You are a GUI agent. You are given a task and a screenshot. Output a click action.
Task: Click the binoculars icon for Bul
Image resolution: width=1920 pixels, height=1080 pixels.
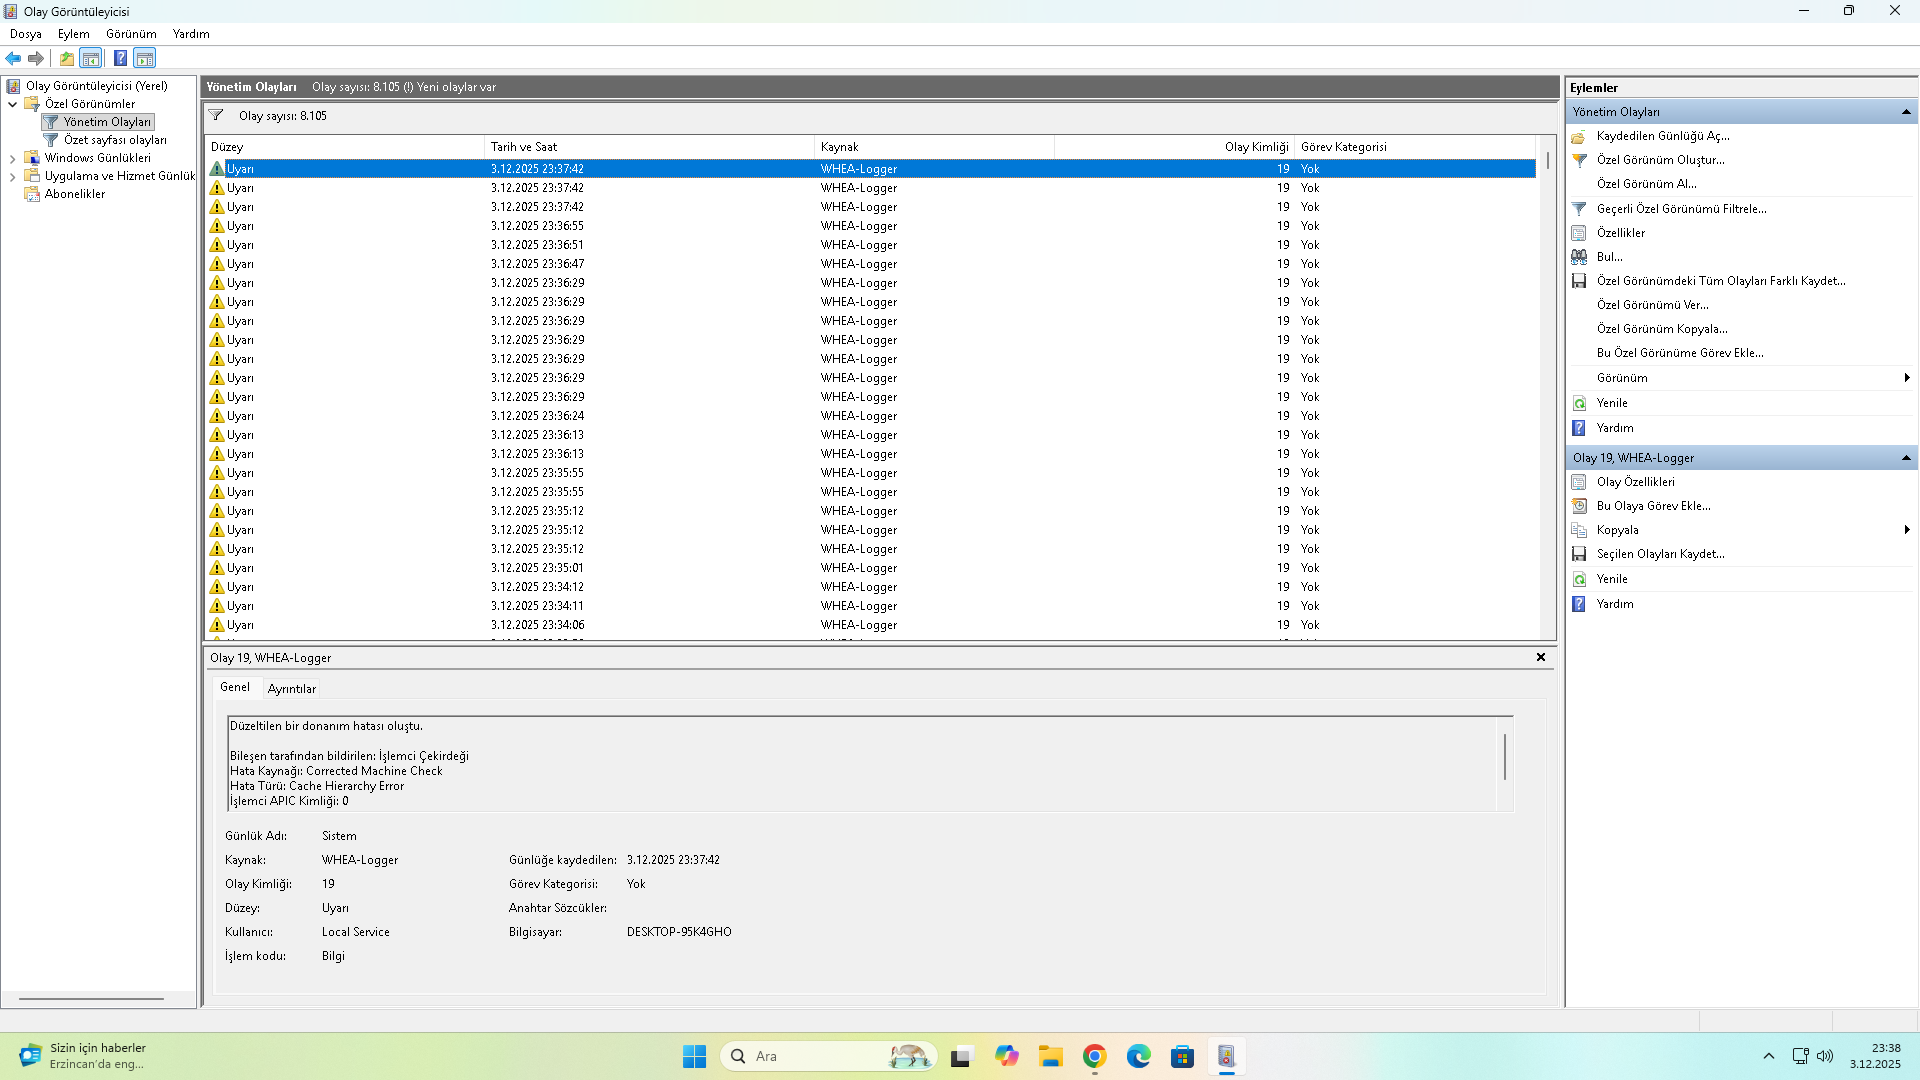tap(1579, 257)
